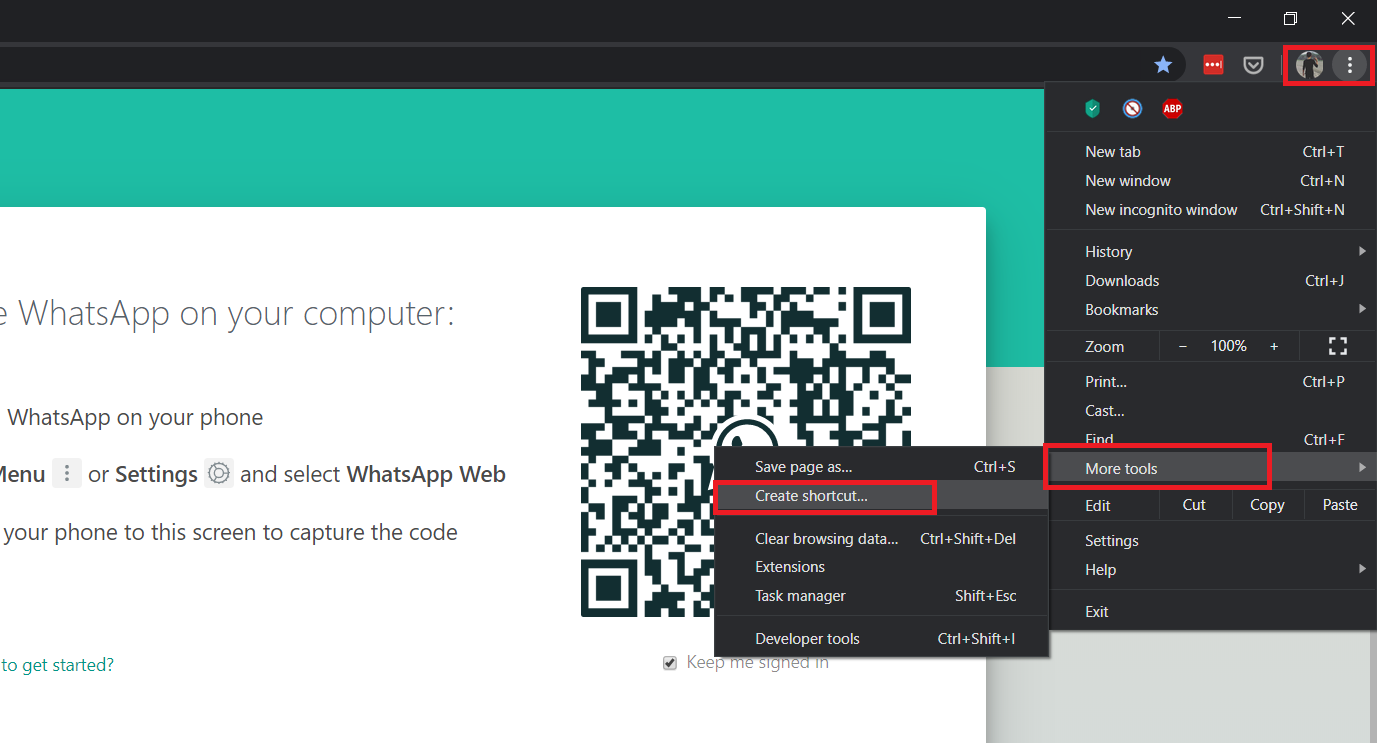
Task: Choose Print... from the menu
Action: (x=1211, y=381)
